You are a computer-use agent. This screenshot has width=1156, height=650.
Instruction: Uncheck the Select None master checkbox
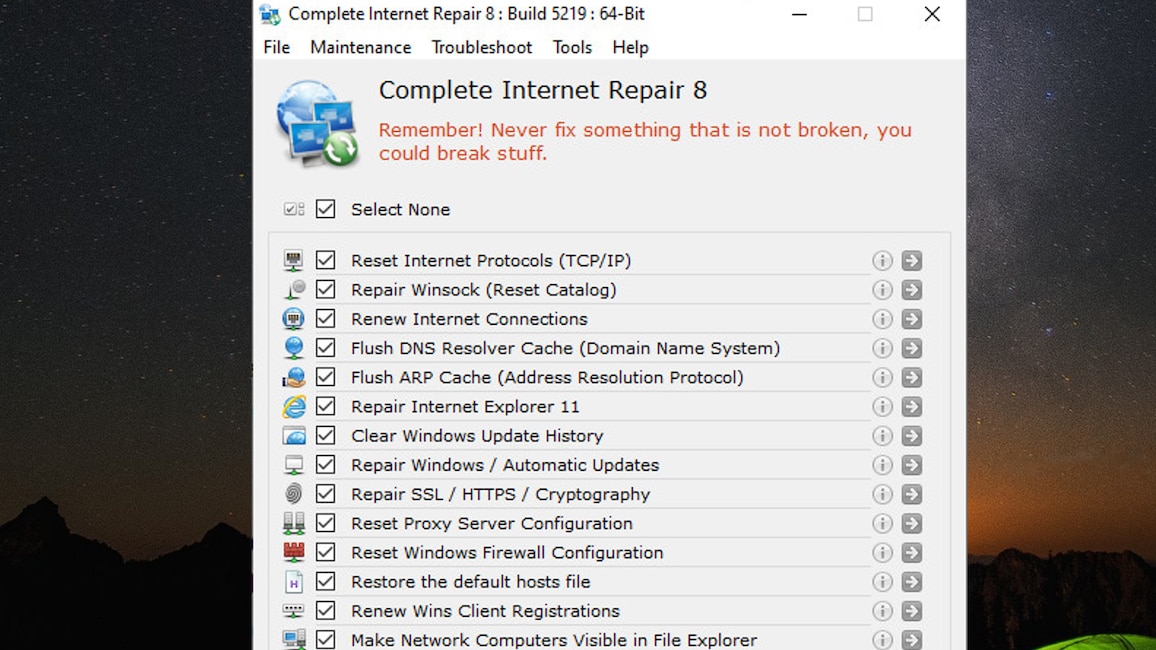pos(326,209)
